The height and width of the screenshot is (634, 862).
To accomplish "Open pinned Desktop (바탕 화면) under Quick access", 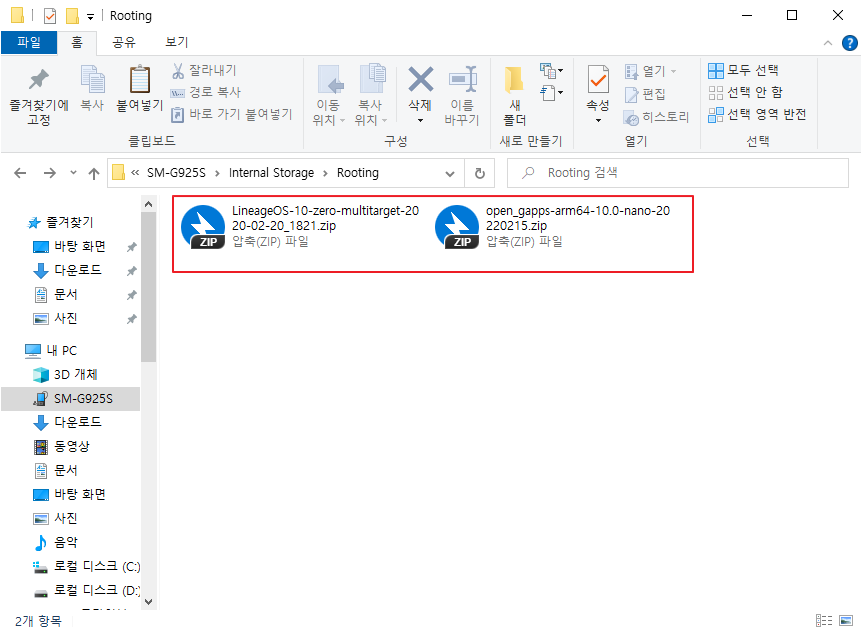I will click(69, 246).
